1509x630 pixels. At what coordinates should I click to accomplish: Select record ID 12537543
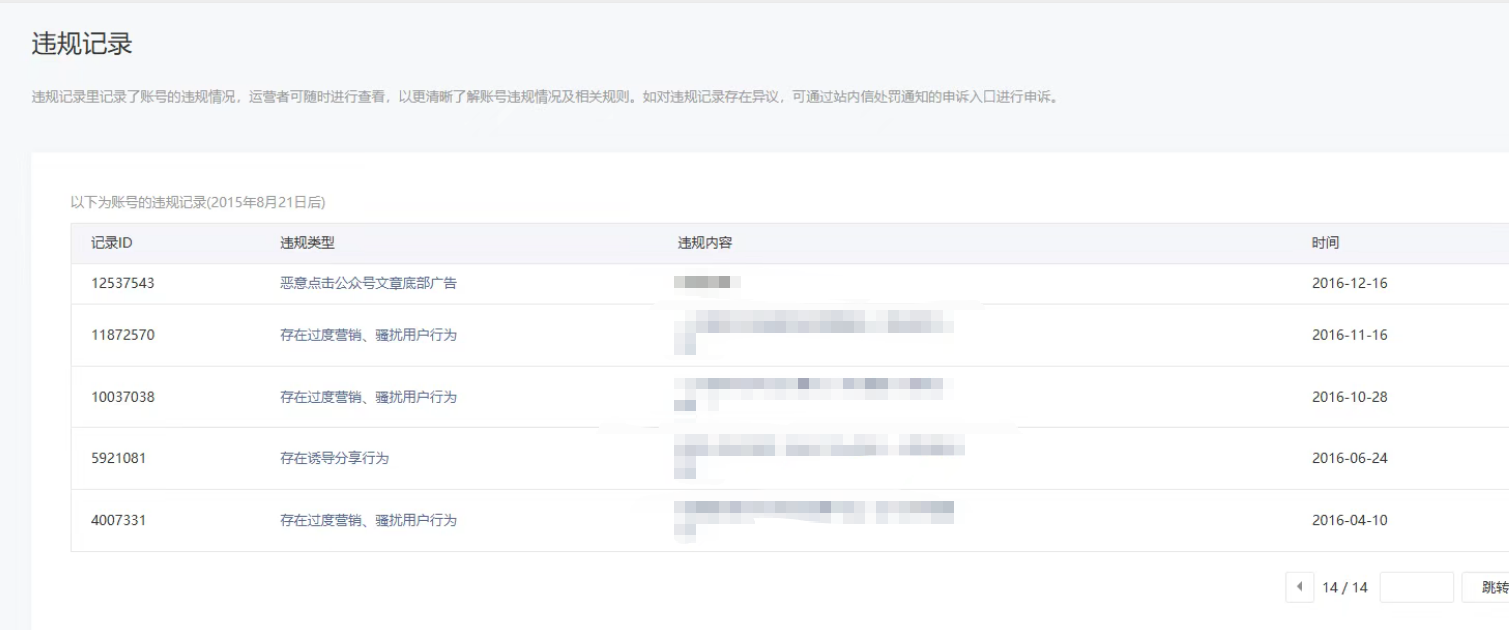[x=123, y=283]
